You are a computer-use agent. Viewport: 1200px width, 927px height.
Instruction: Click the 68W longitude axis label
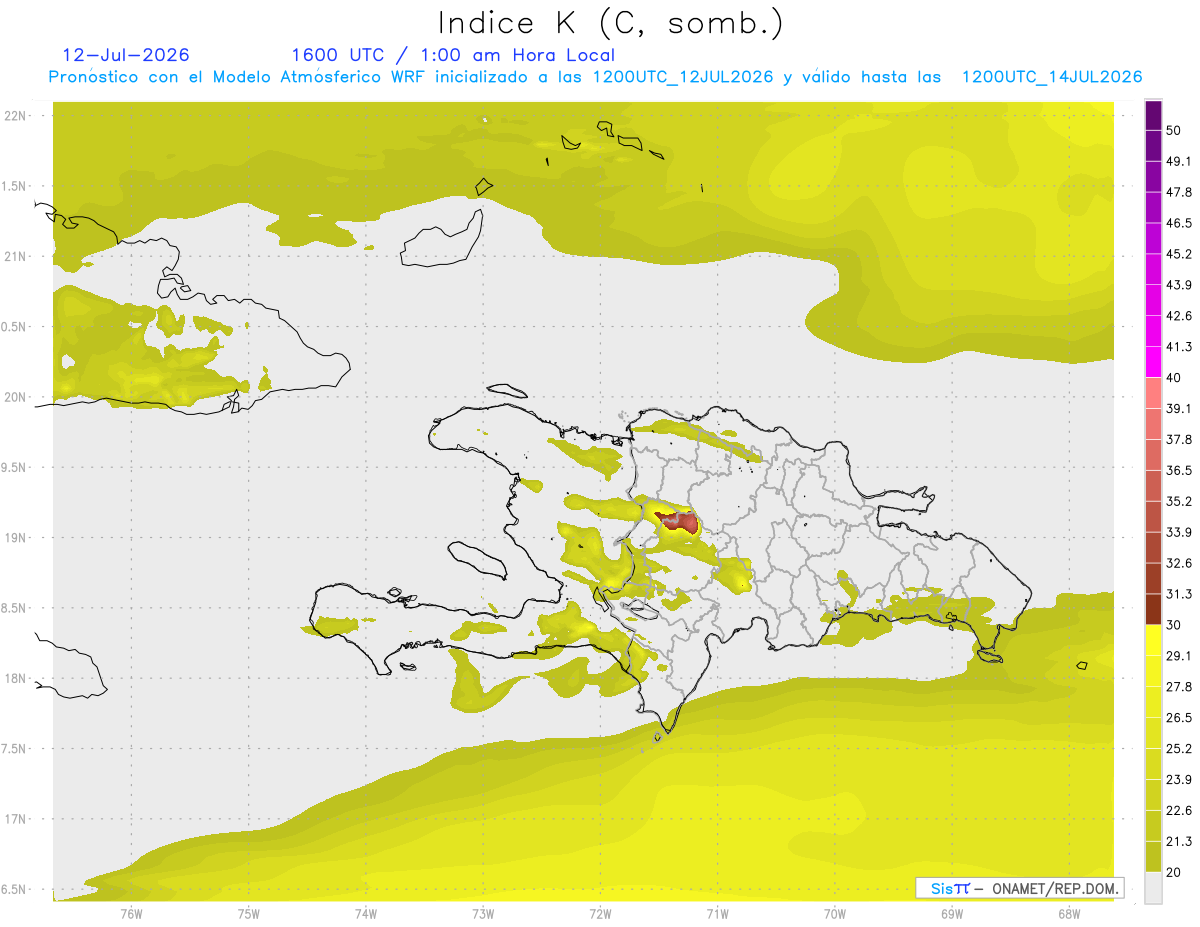tap(1068, 913)
